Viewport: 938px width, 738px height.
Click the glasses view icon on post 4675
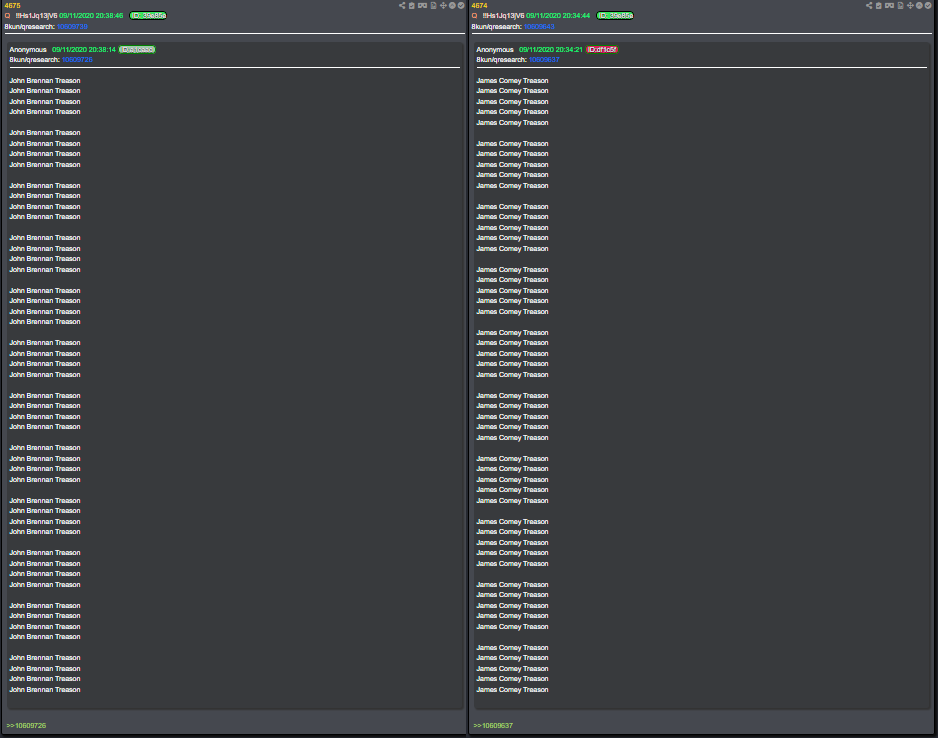click(422, 5)
